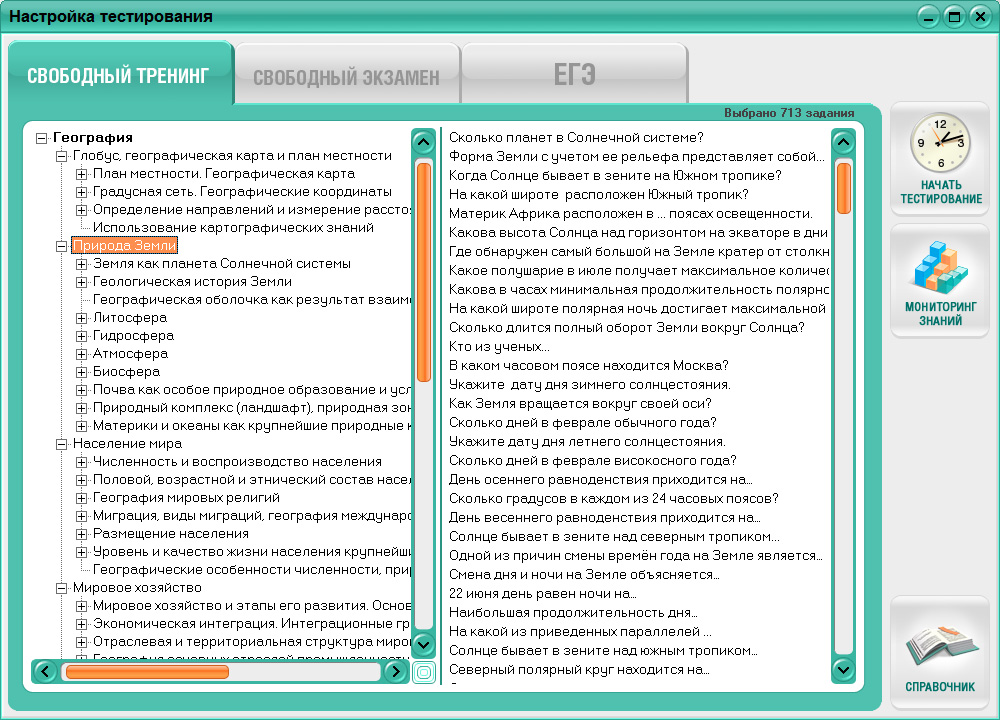Viewport: 1000px width, 720px height.
Task: Select the Мировое хозяйство tree item
Action: click(137, 587)
